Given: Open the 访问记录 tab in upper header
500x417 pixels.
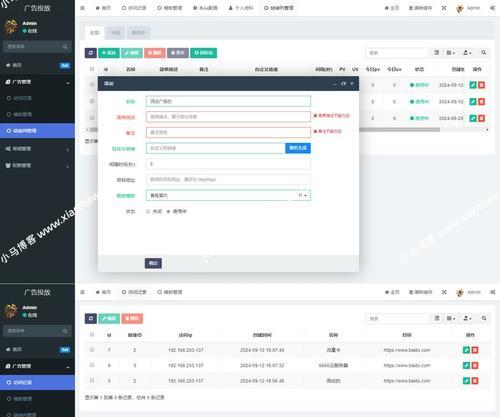Looking at the screenshot, I should (134, 8).
